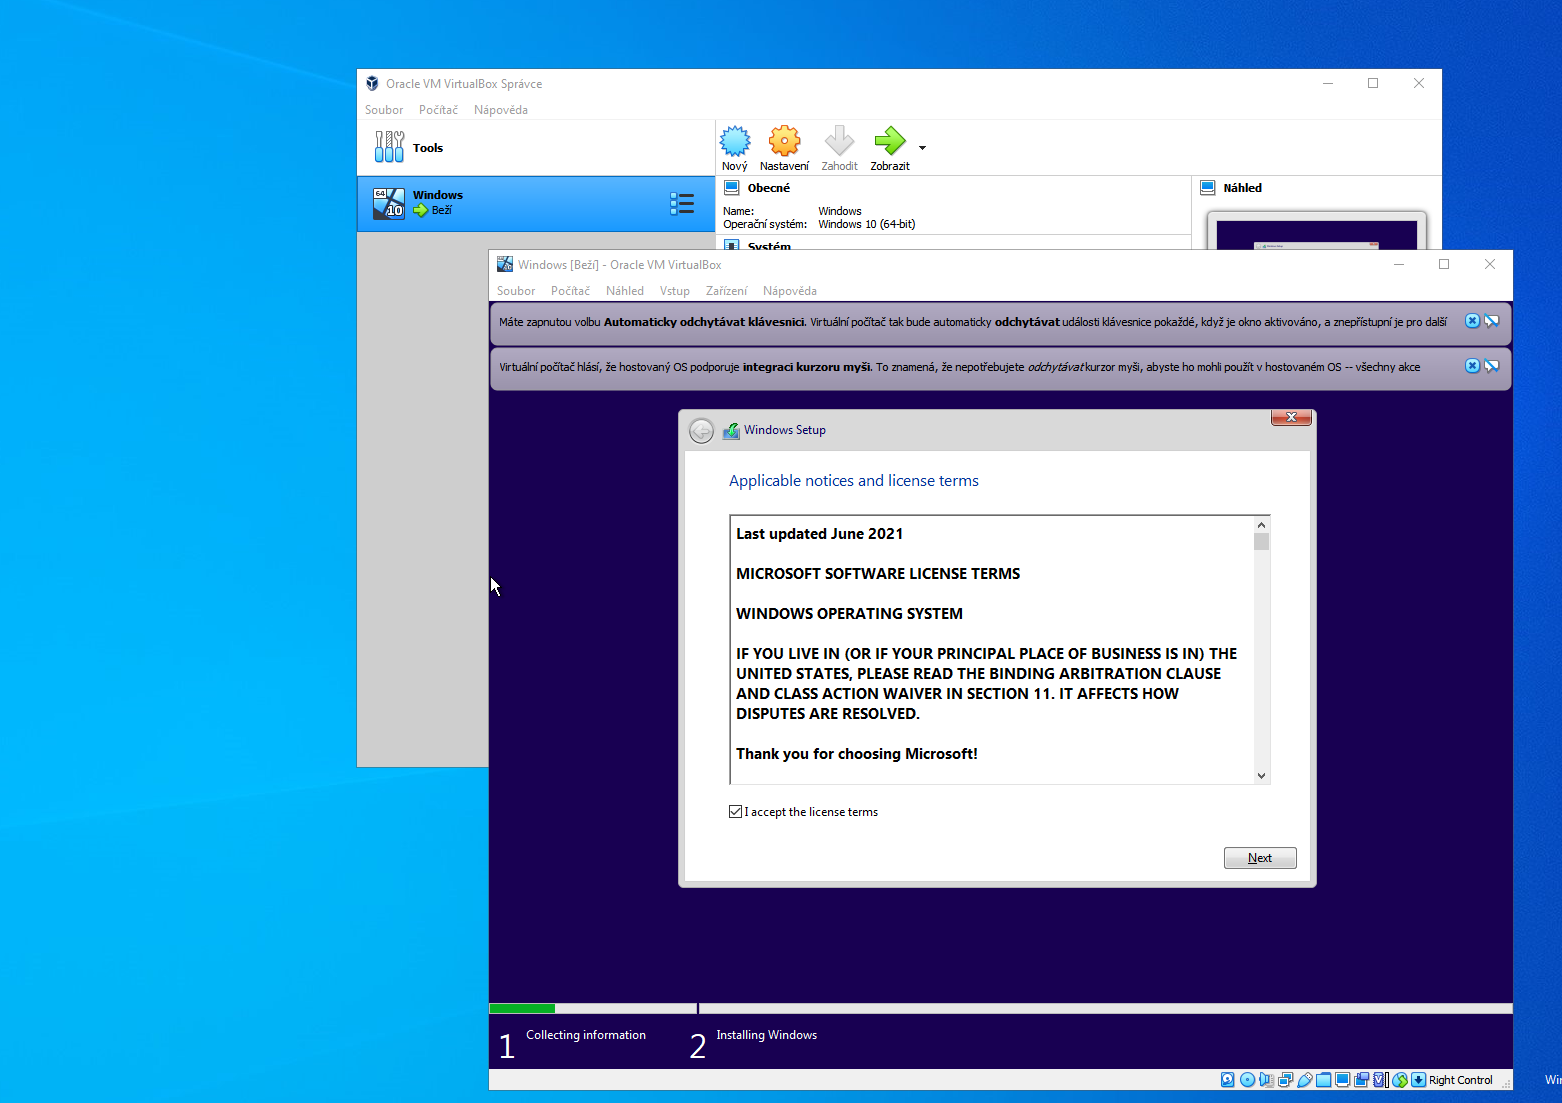Screen dimensions: 1562x1103
Task: Minimize the Windows VM window
Action: click(1399, 264)
